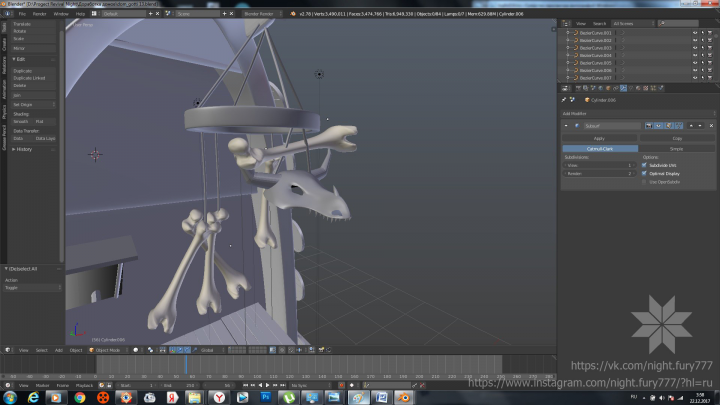Open Photoshop from the taskbar
The height and width of the screenshot is (405, 720).
265,397
